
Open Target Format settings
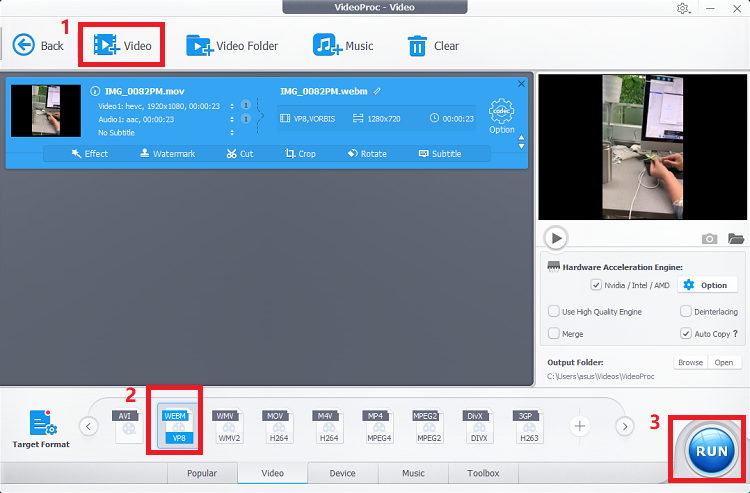point(41,429)
